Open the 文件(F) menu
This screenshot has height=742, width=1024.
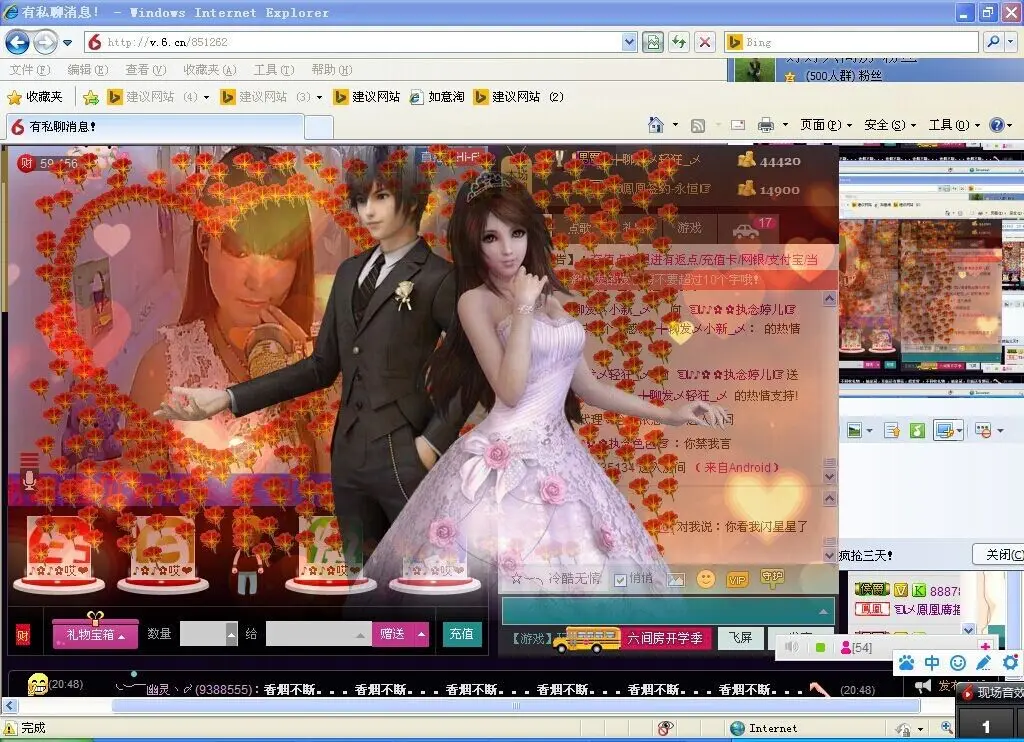point(29,70)
